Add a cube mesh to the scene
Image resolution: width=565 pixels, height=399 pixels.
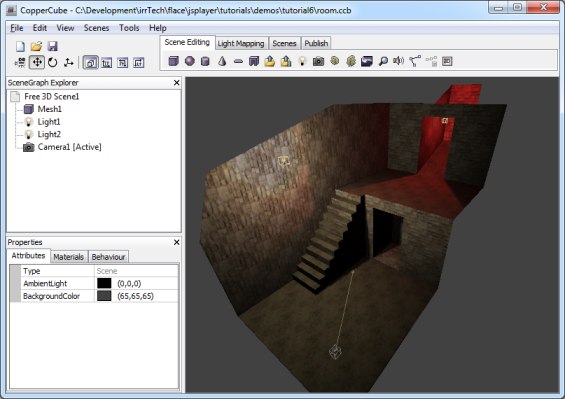point(174,61)
